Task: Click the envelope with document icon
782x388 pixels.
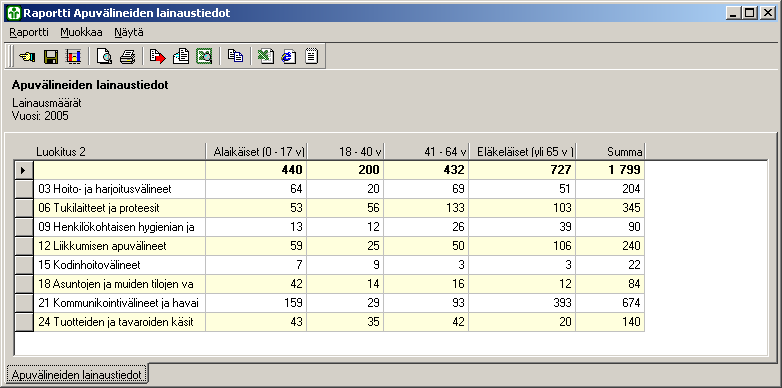Action: [181, 56]
